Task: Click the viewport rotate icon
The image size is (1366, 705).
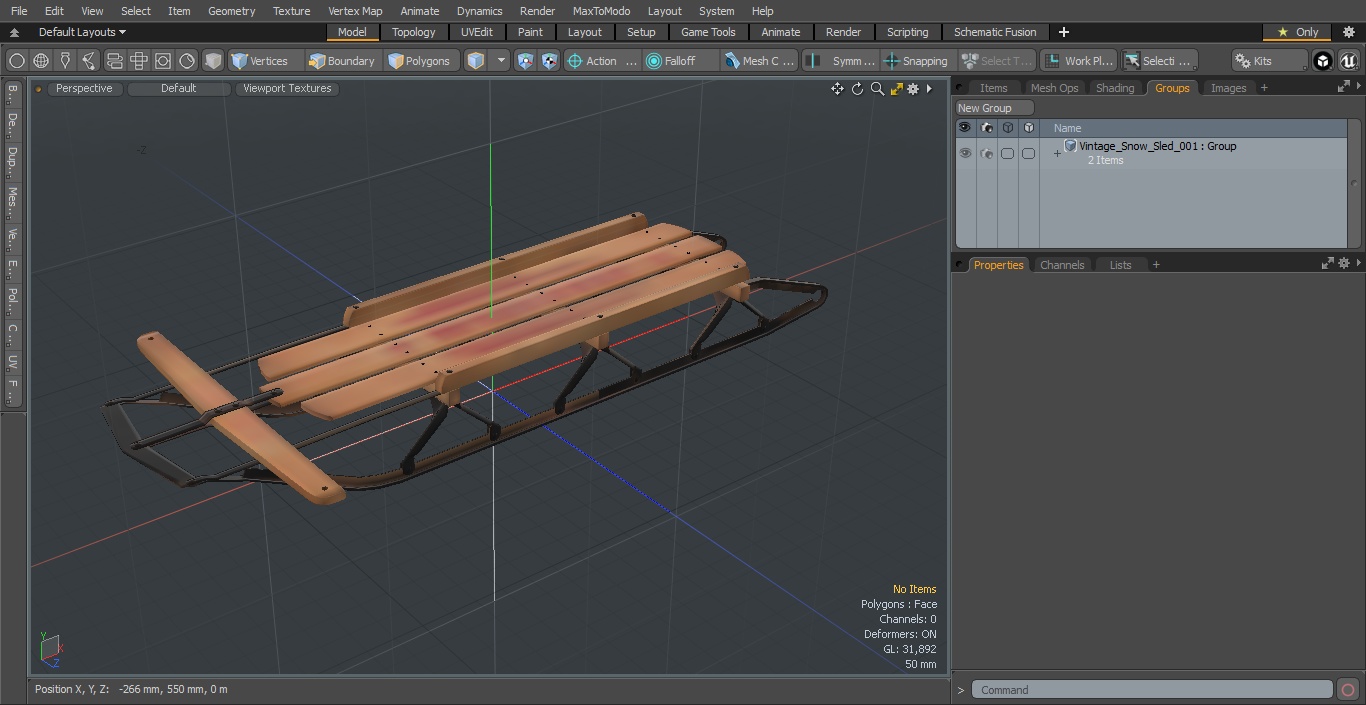Action: [x=857, y=89]
